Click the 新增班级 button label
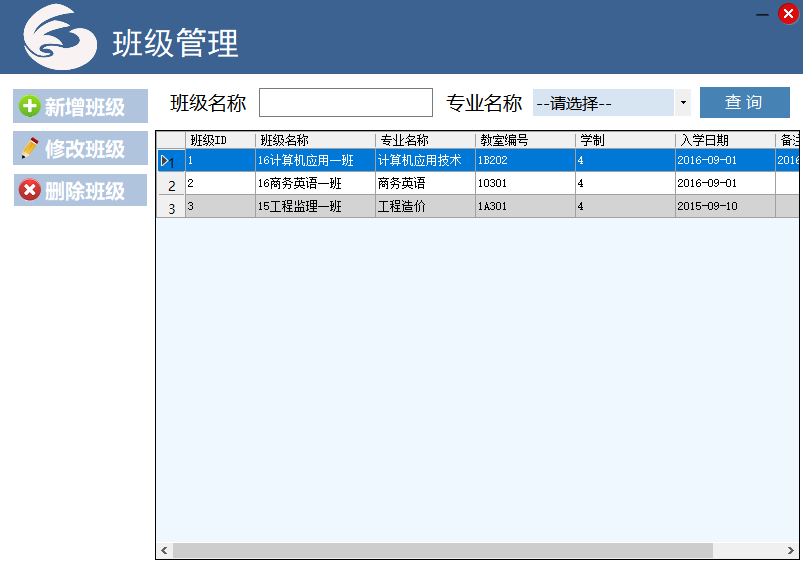This screenshot has height=563, width=803. click(x=84, y=107)
